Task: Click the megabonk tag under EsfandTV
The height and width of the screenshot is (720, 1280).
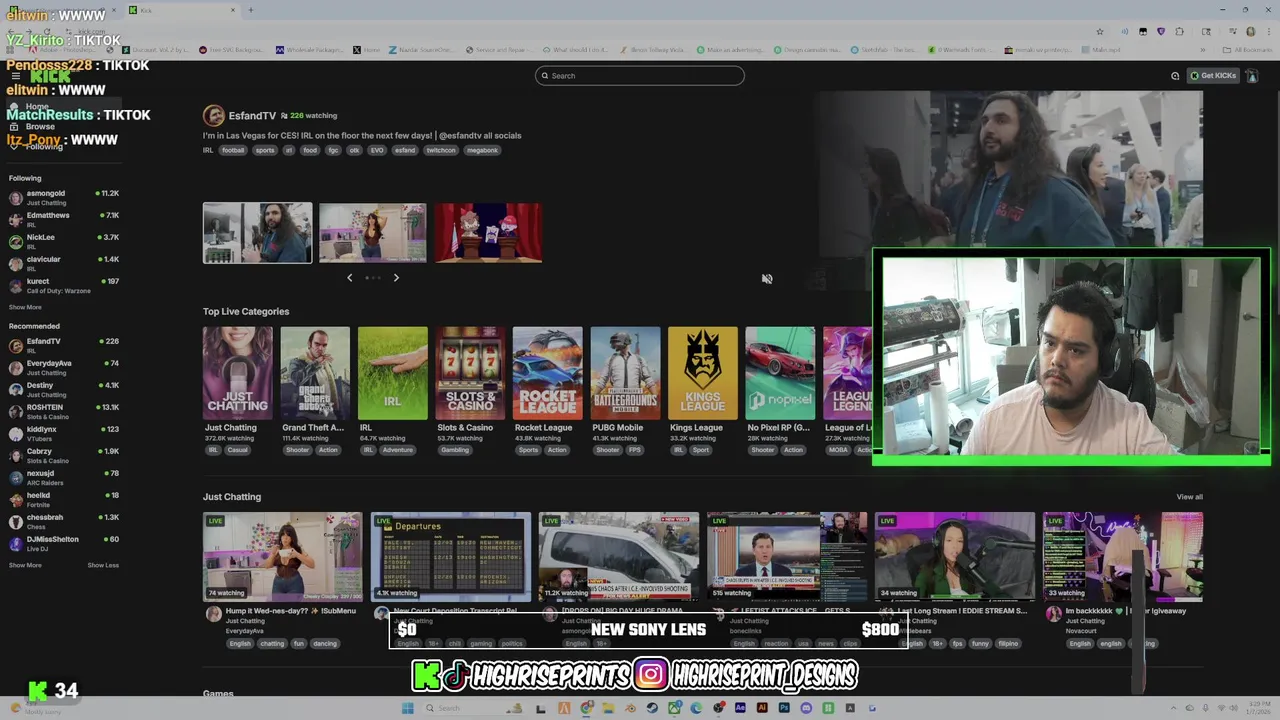Action: 482,150
